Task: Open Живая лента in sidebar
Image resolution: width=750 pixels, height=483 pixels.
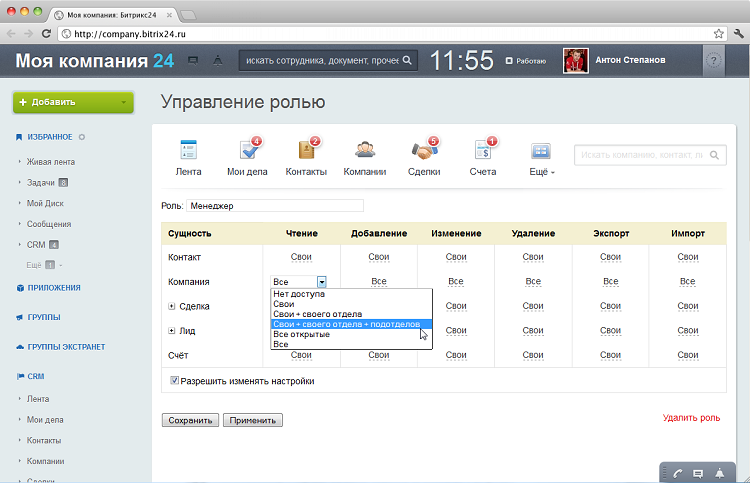Action: [x=51, y=162]
